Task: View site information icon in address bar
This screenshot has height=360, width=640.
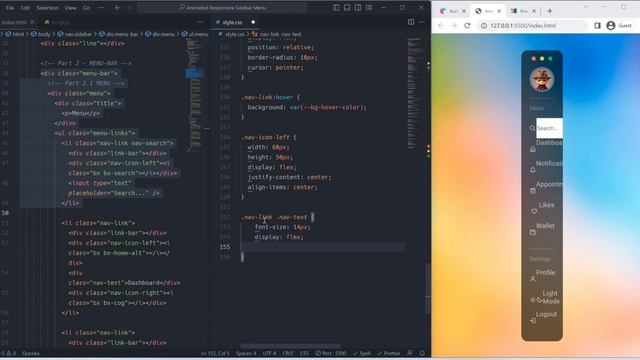Action: click(484, 26)
